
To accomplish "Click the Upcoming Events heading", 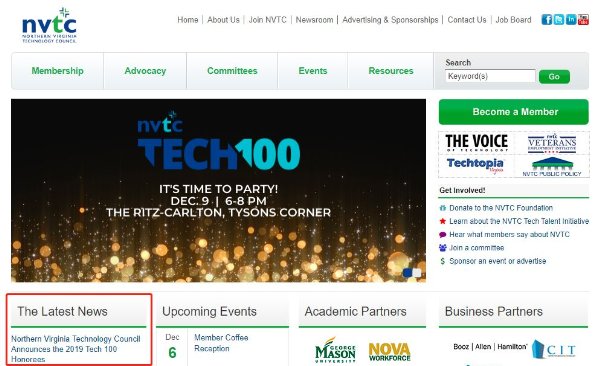I will point(209,311).
